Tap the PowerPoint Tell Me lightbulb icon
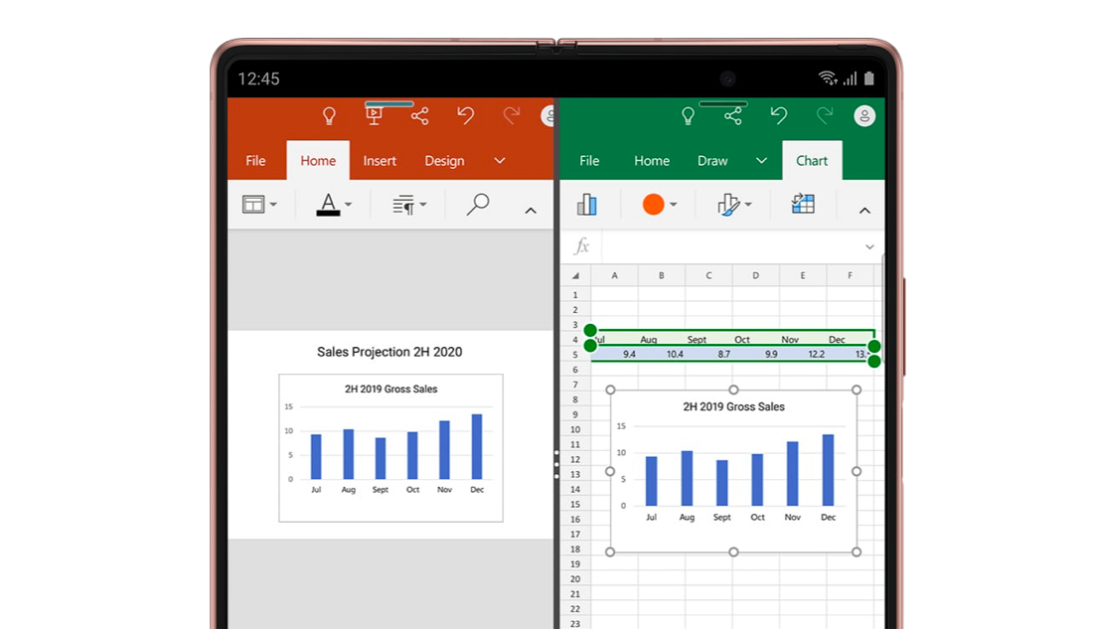This screenshot has width=1093, height=630. click(329, 116)
